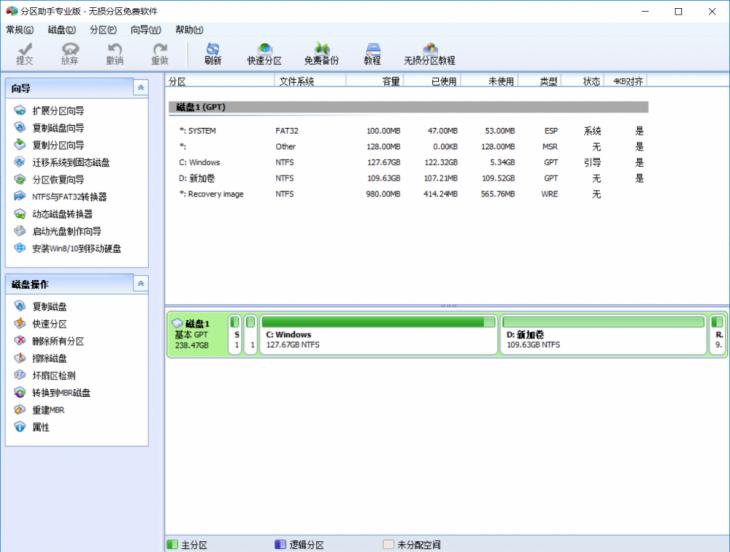This screenshot has width=730, height=552.
Task: Select the R recovery partition block
Action: click(x=717, y=335)
